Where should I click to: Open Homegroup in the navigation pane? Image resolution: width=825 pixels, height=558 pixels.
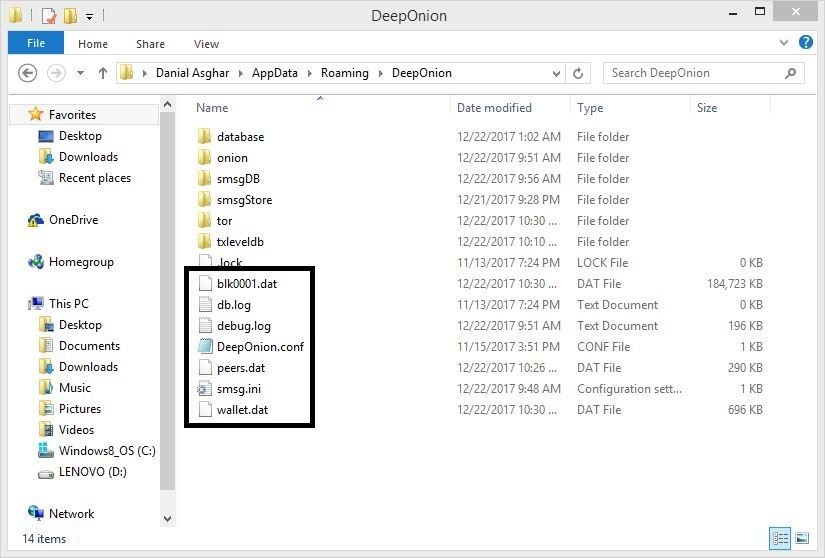[81, 262]
